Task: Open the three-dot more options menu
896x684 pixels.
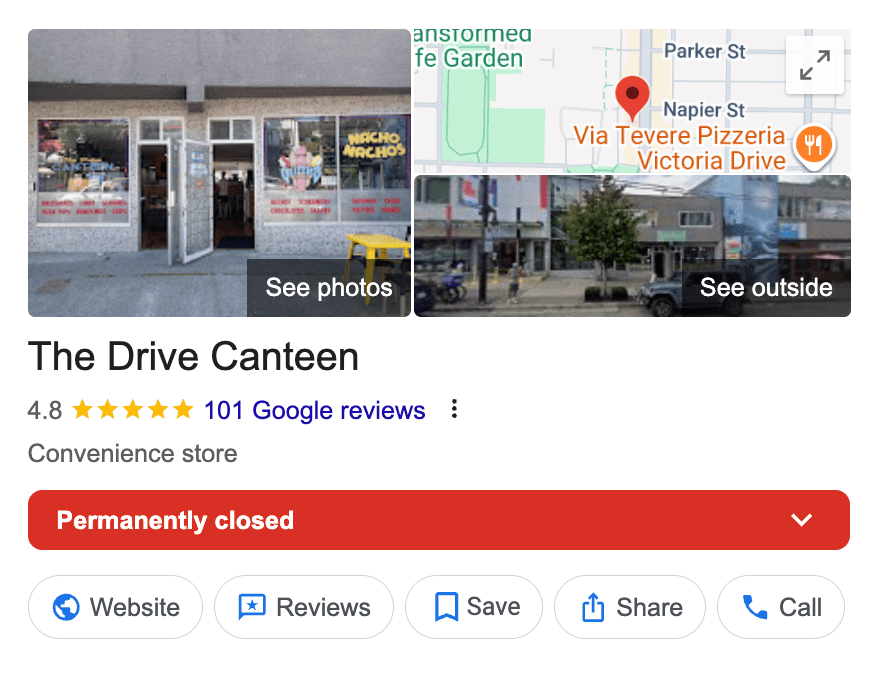Action: [x=454, y=409]
